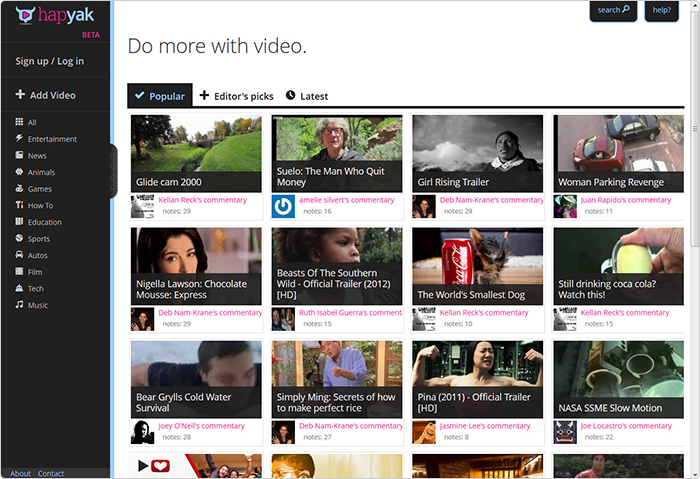Open Suelo: The Man Who Quit Money video
This screenshot has height=479, width=700.
pos(337,154)
